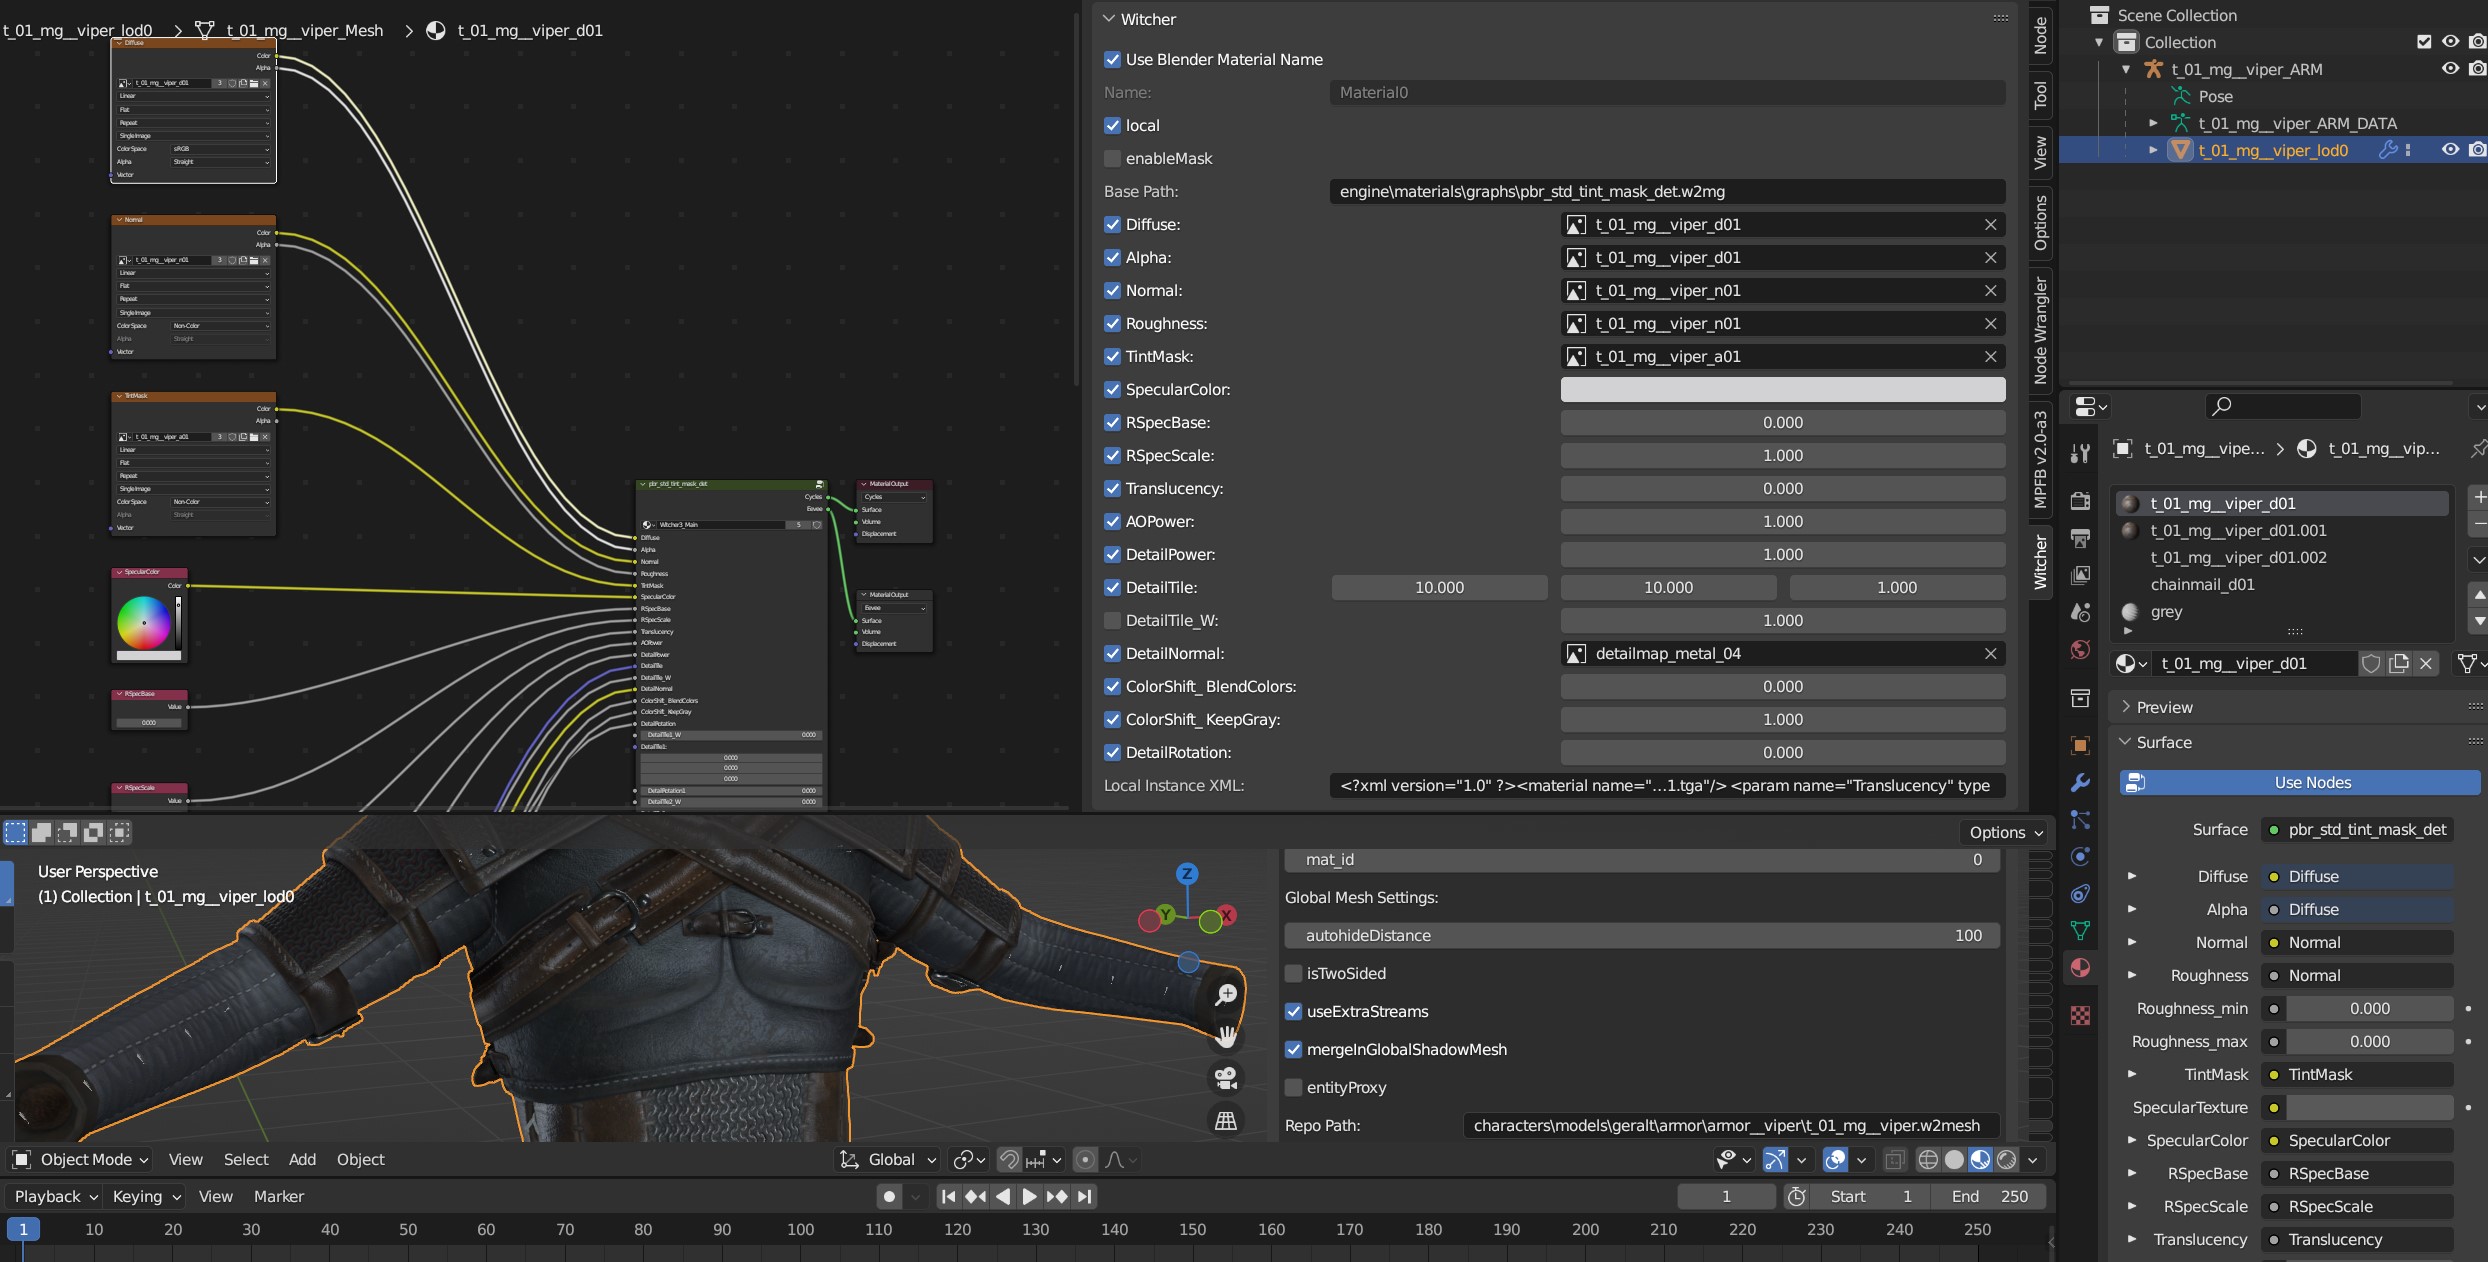Screen dimensions: 2488x1262
Task: Open the Global transform orientation dropdown
Action: [889, 1159]
